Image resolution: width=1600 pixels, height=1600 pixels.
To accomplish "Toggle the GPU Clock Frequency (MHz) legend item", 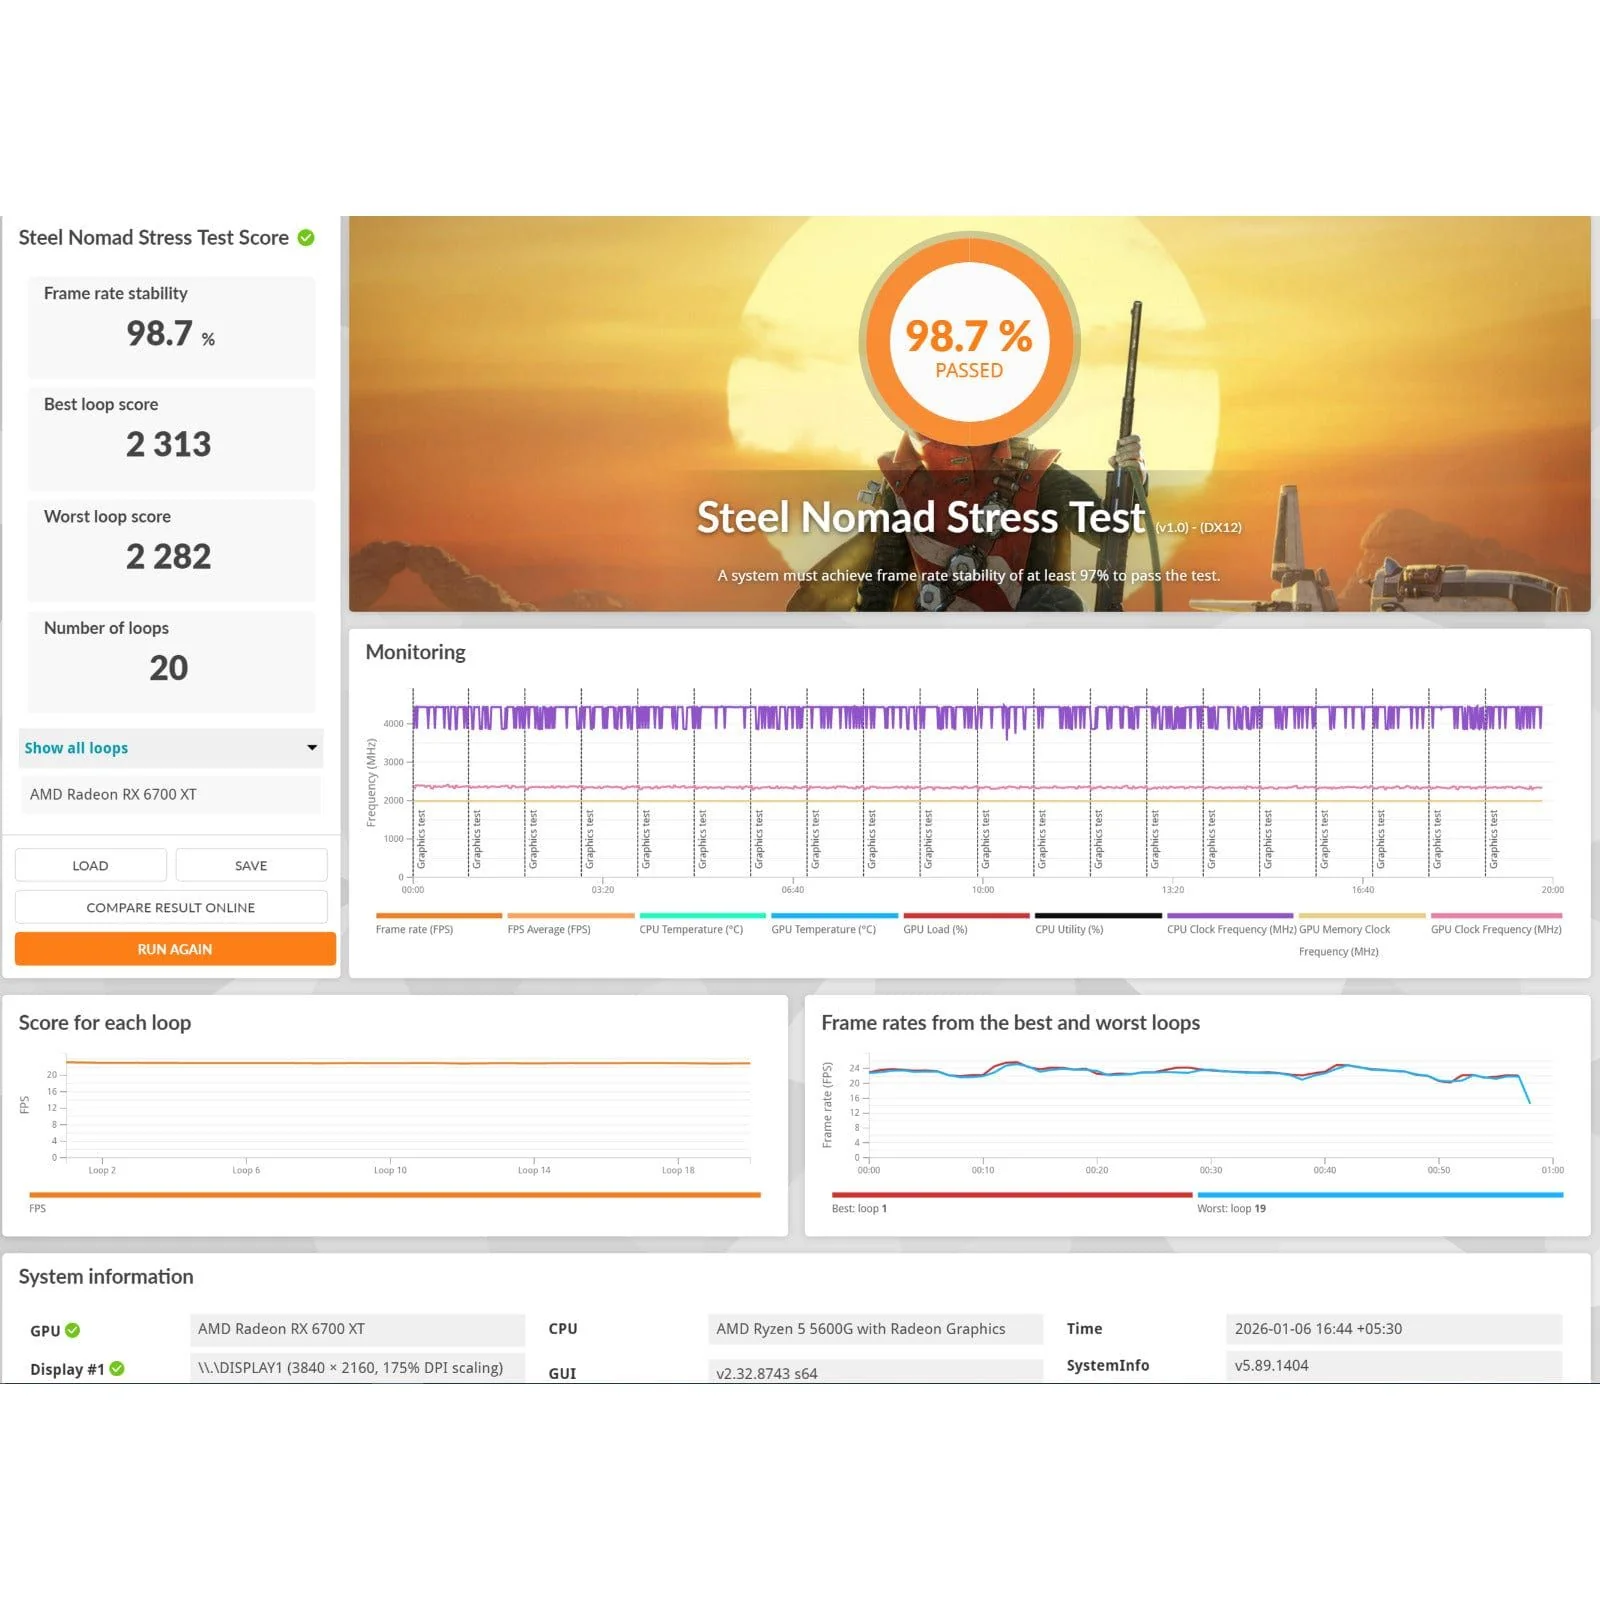I will 1496,924.
